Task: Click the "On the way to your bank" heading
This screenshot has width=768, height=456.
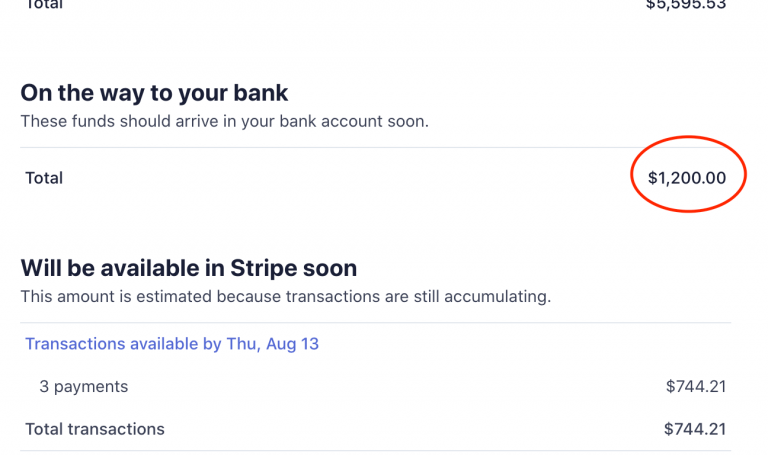Action: [x=154, y=94]
